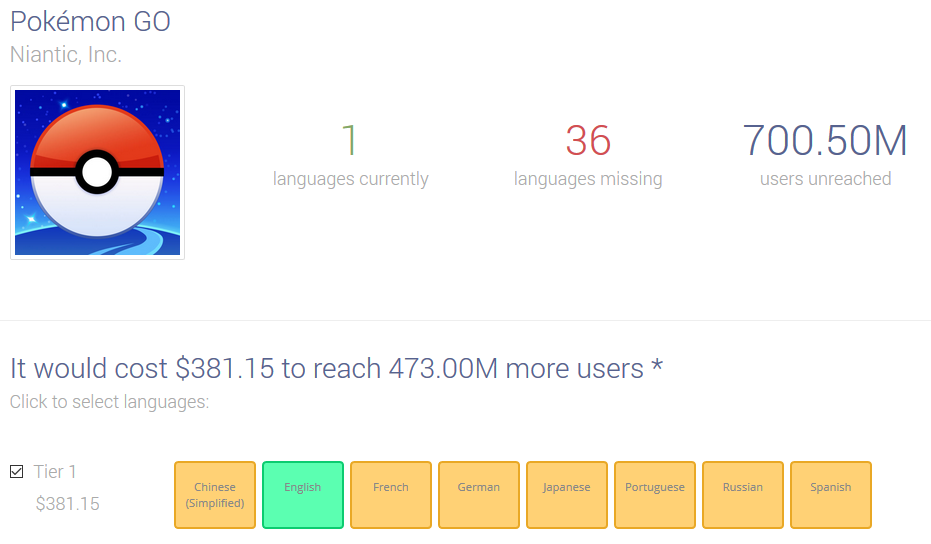Click the 'It would cost $381.15' heading

point(336,368)
